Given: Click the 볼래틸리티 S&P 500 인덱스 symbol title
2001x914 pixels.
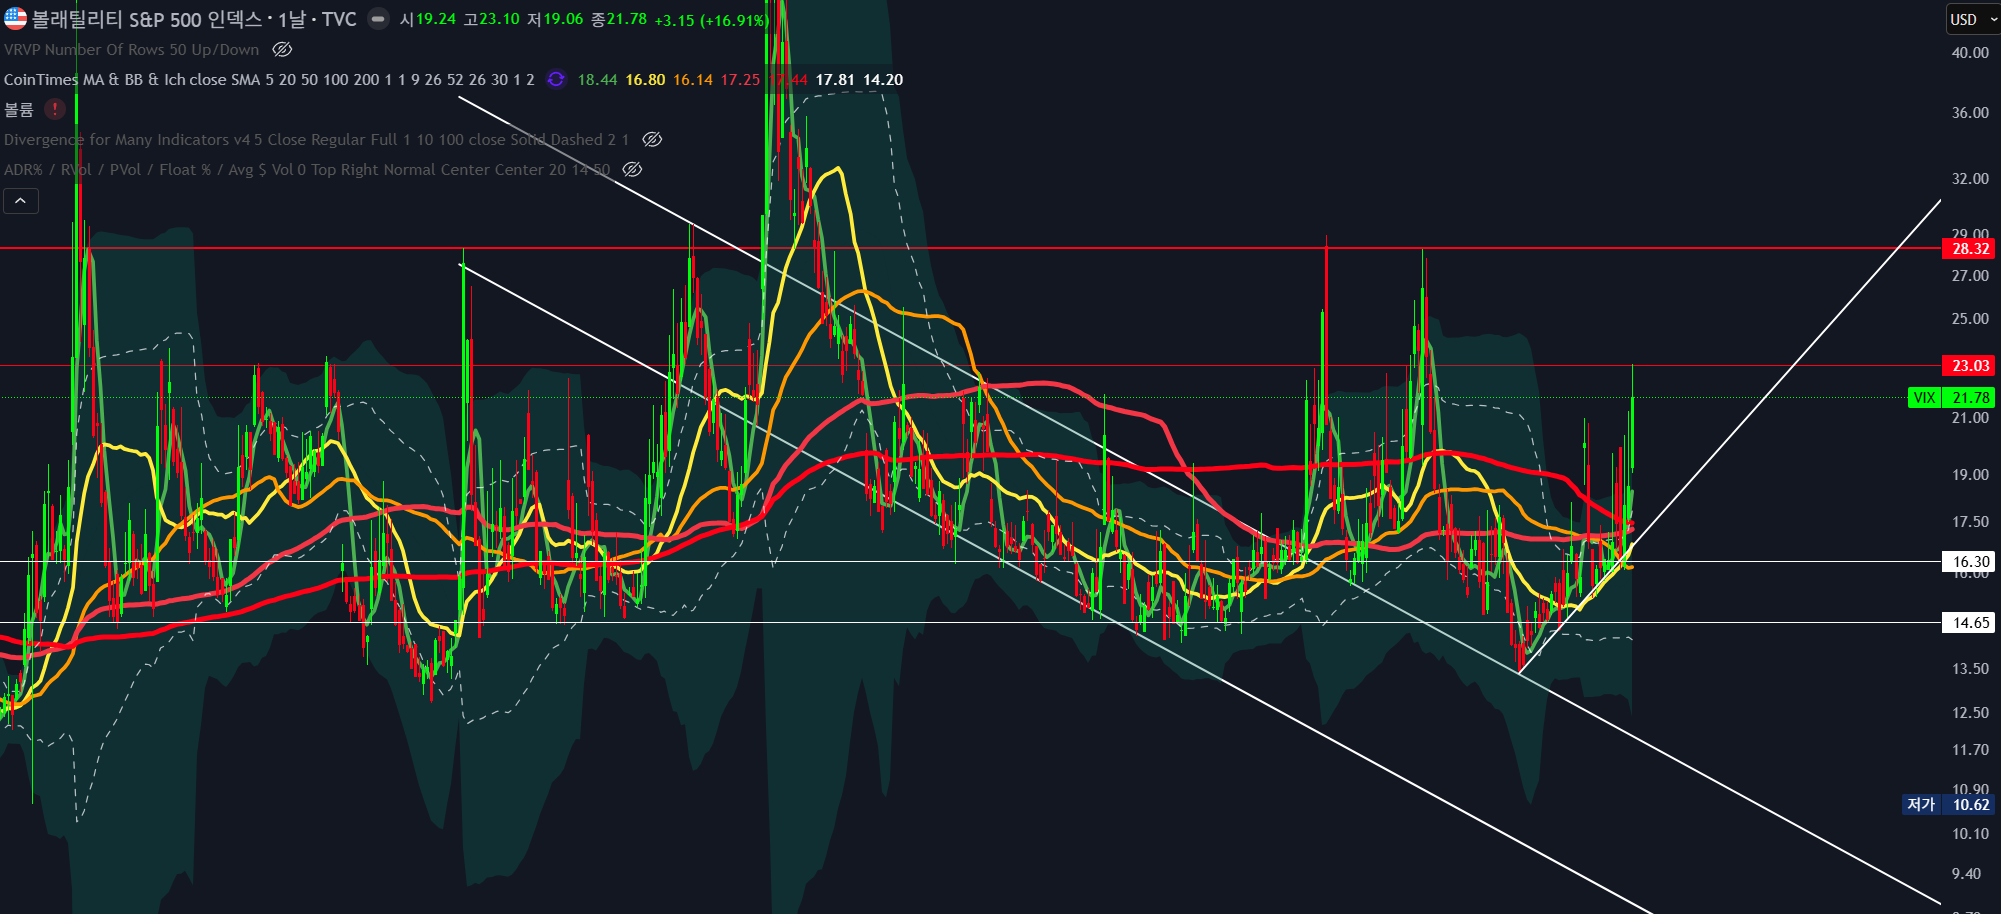Looking at the screenshot, I should click(145, 19).
